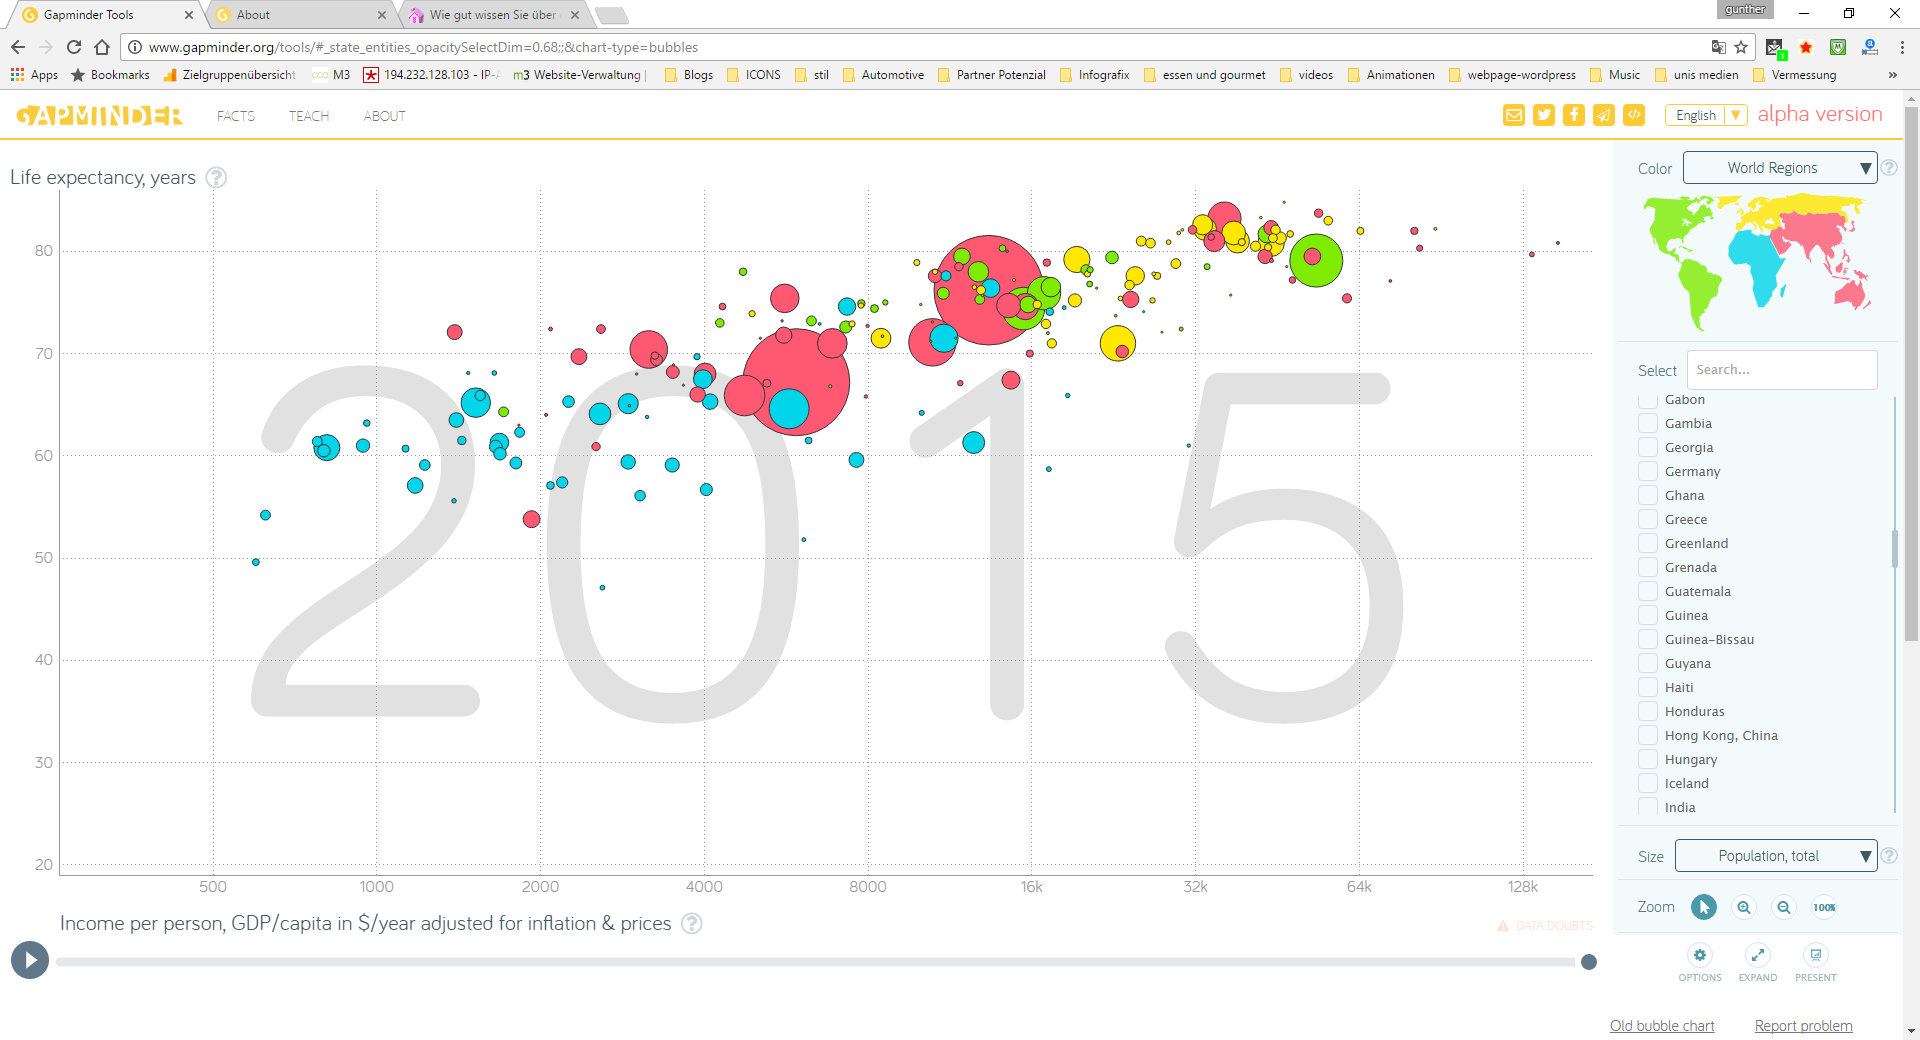Click the Twitter share icon
The width and height of the screenshot is (1920, 1040).
coord(1544,115)
